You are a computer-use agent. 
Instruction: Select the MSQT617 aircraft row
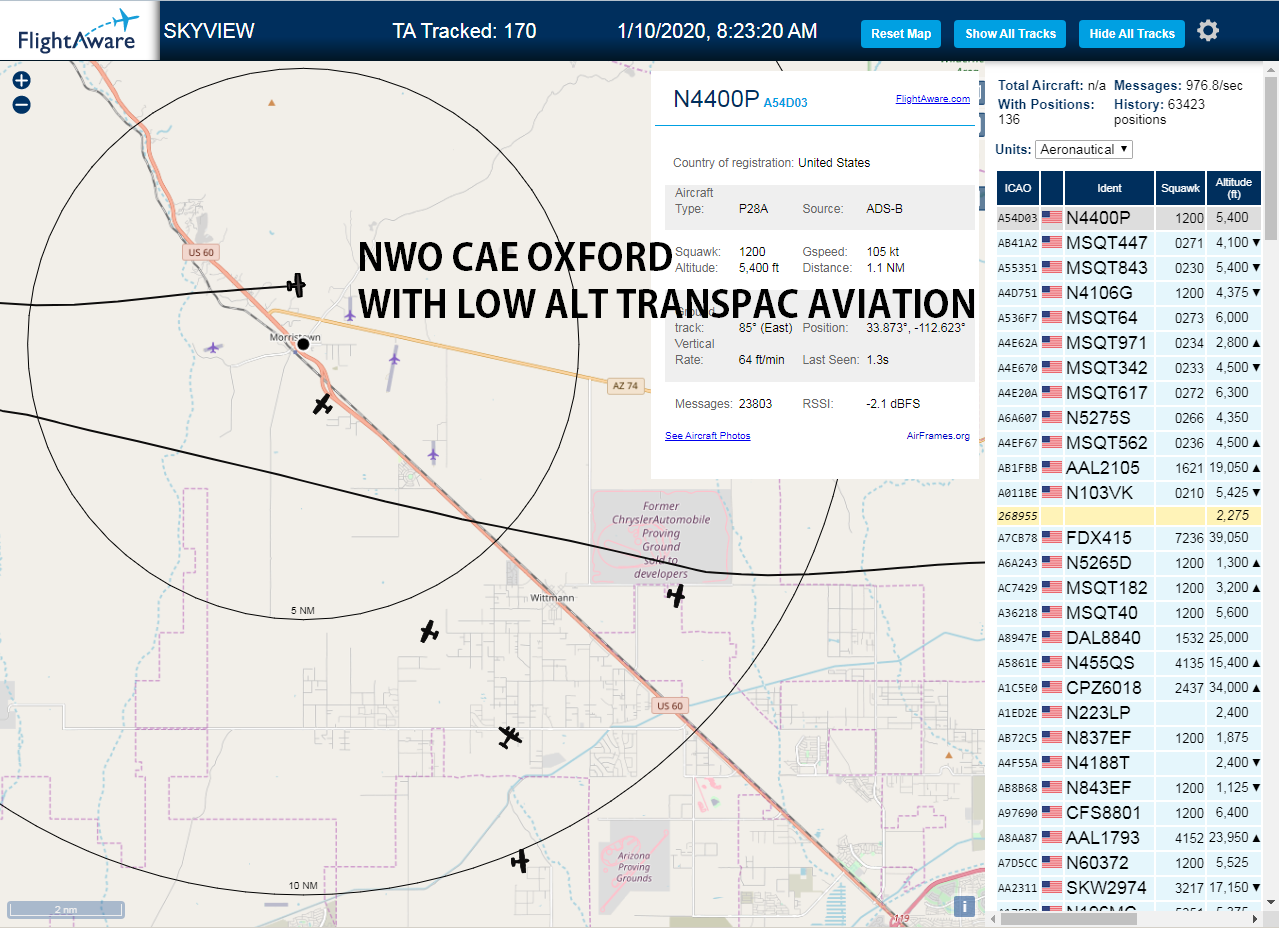[x=1129, y=392]
